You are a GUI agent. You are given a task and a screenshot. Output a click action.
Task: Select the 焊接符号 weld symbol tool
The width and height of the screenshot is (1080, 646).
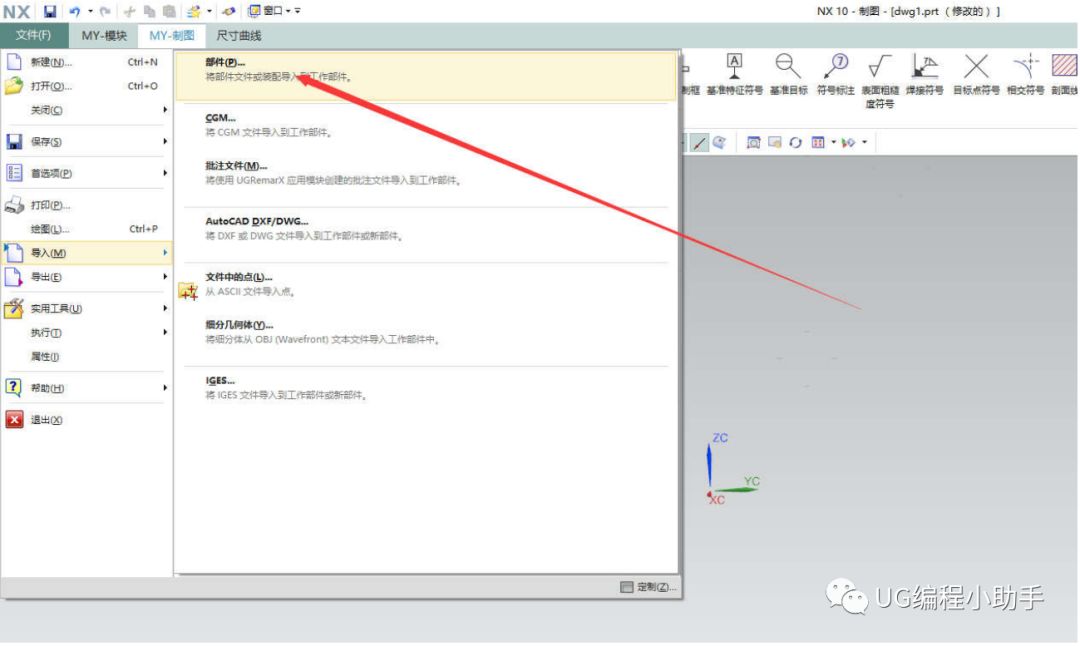point(924,76)
